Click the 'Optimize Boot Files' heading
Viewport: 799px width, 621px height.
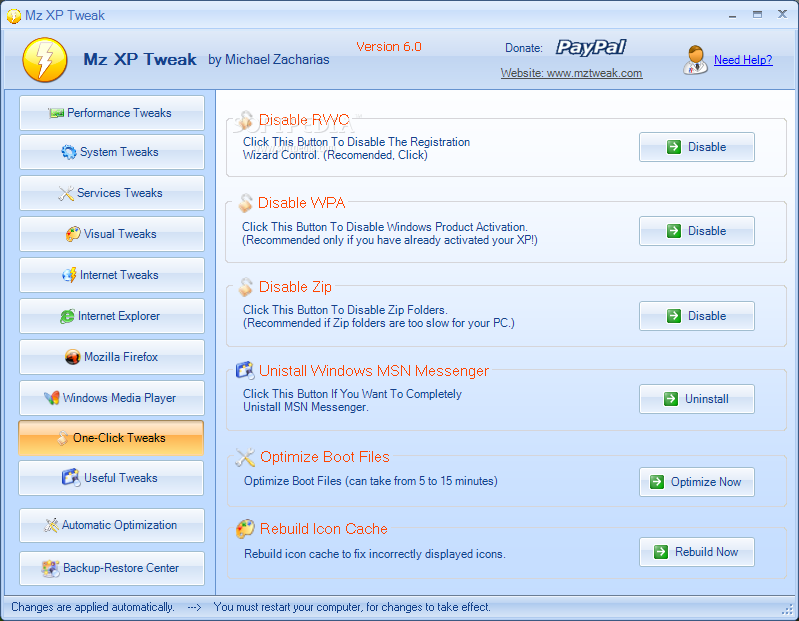pos(325,457)
